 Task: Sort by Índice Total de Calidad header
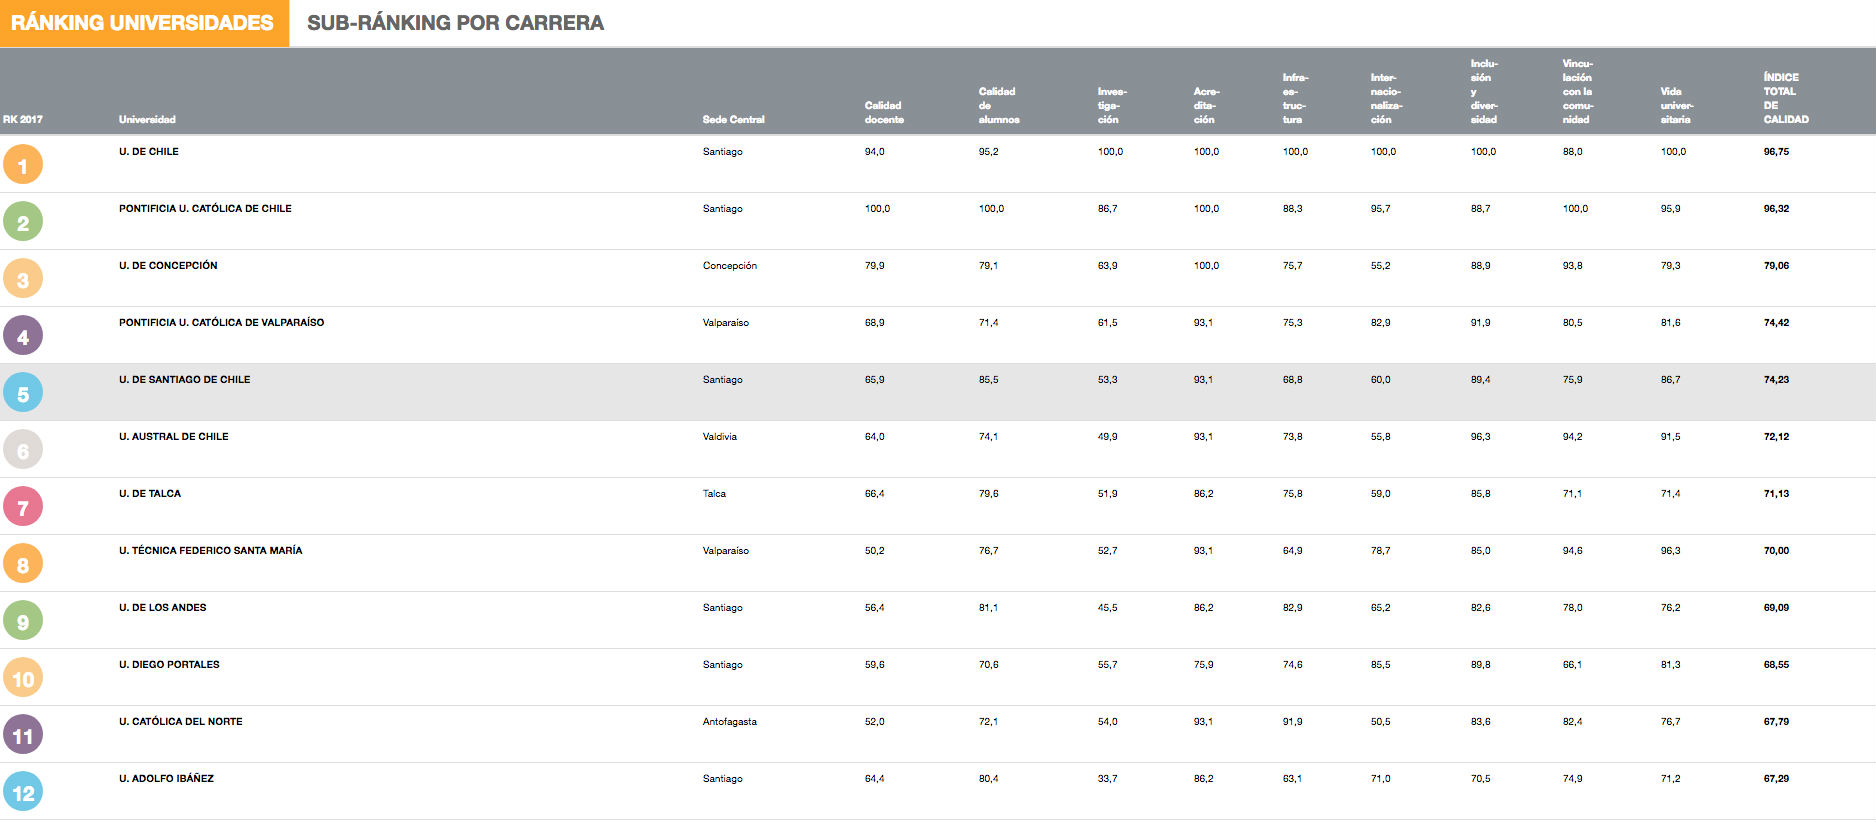click(x=1785, y=98)
